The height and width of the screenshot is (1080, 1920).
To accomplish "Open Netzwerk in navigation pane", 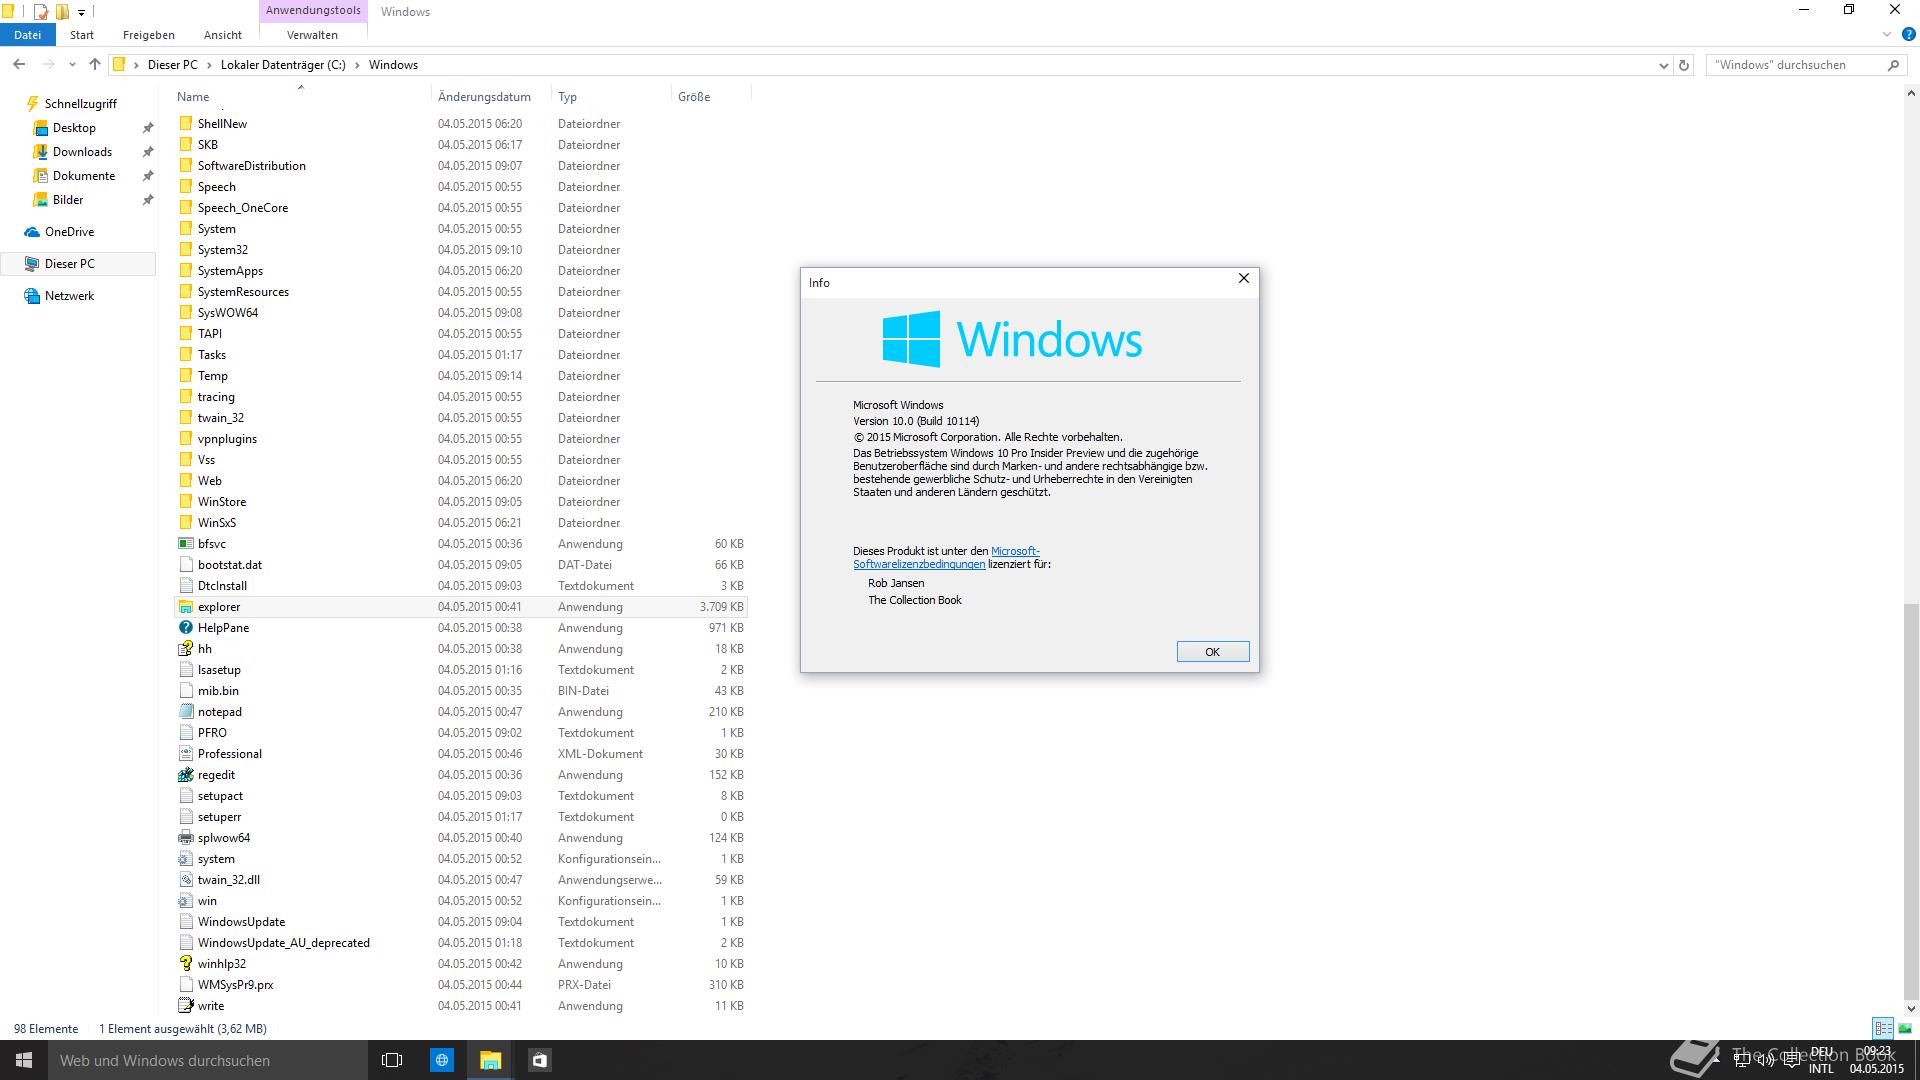I will 69,296.
